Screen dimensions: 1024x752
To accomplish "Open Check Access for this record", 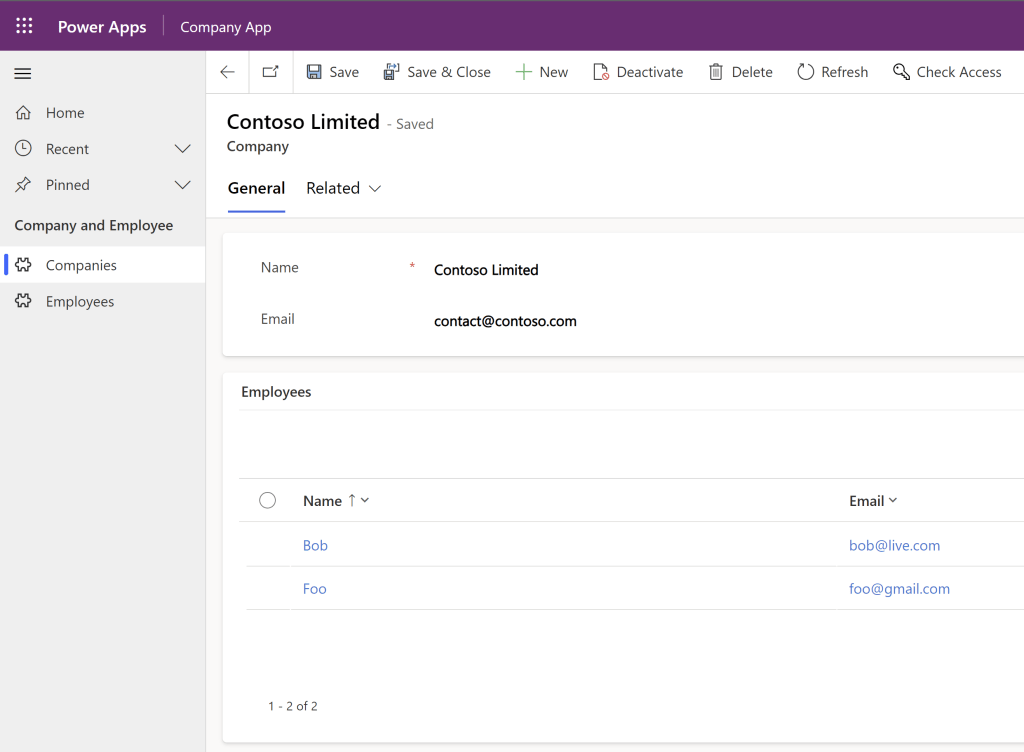I will (946, 72).
